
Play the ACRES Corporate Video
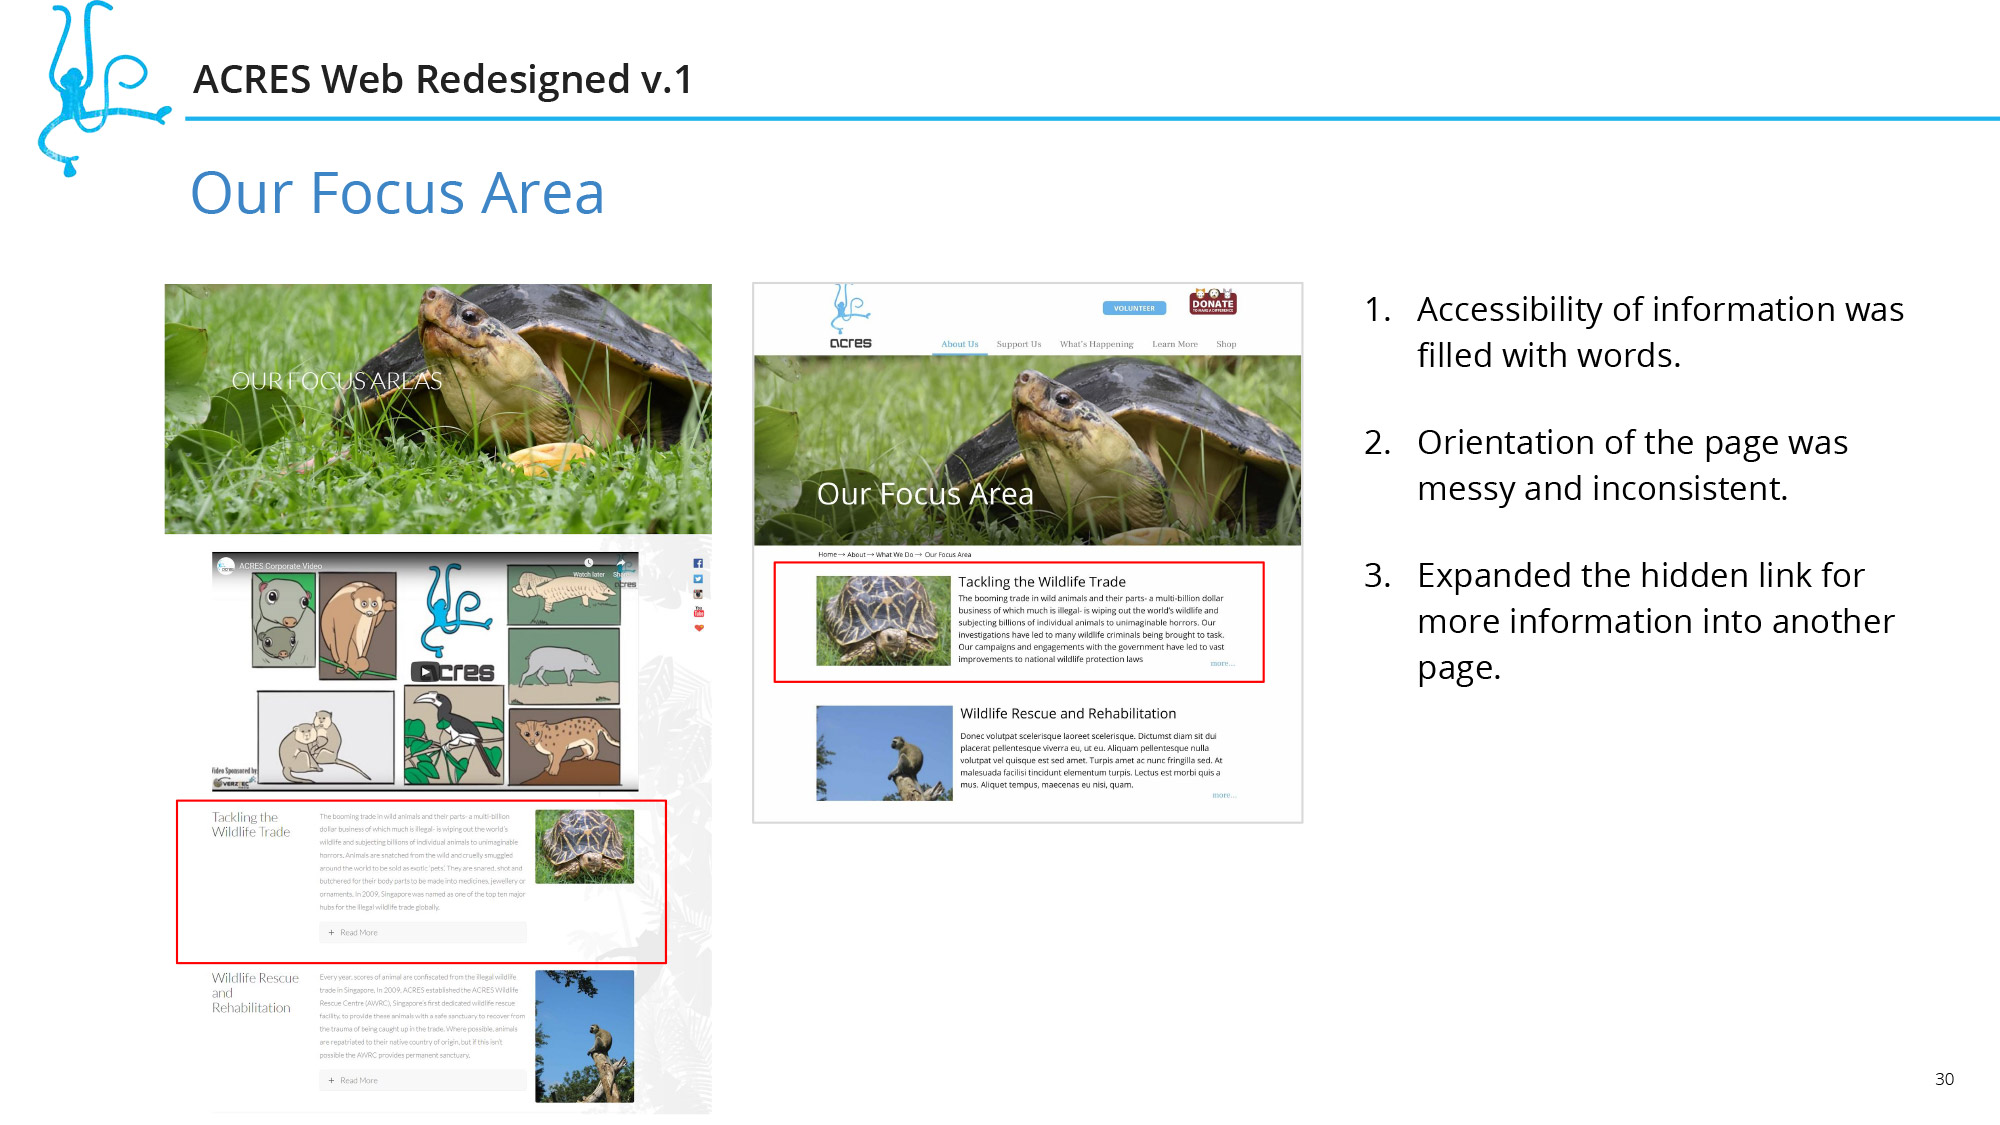click(426, 672)
